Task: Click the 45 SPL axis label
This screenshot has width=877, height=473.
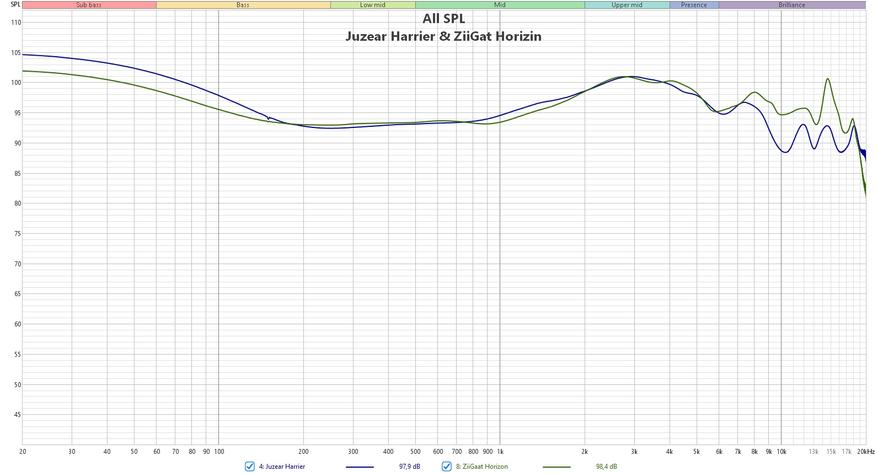Action: pos(17,415)
